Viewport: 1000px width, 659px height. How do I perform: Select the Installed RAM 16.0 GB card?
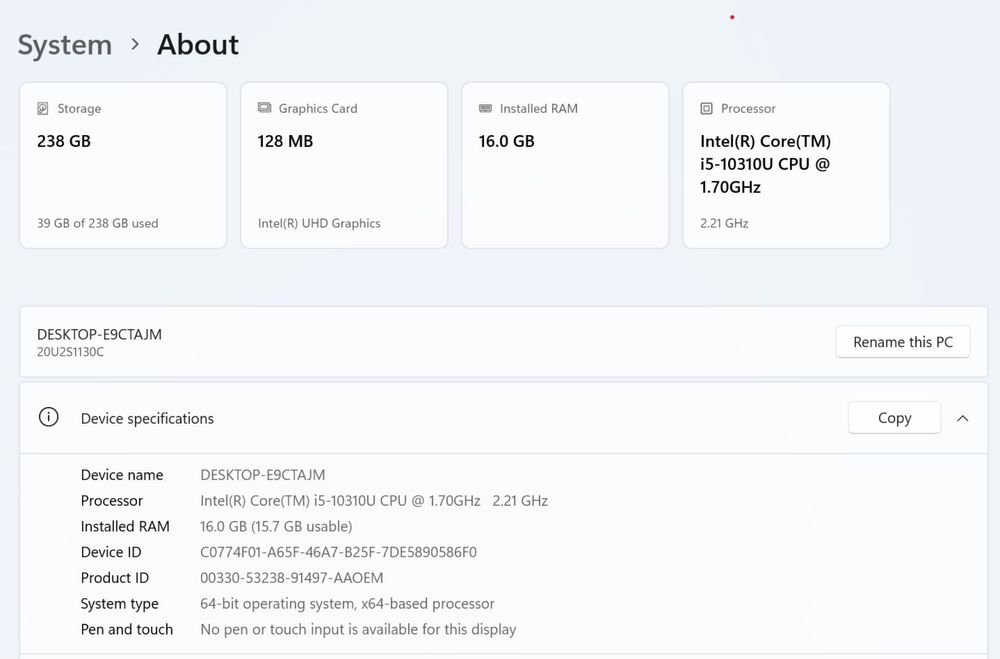[565, 165]
